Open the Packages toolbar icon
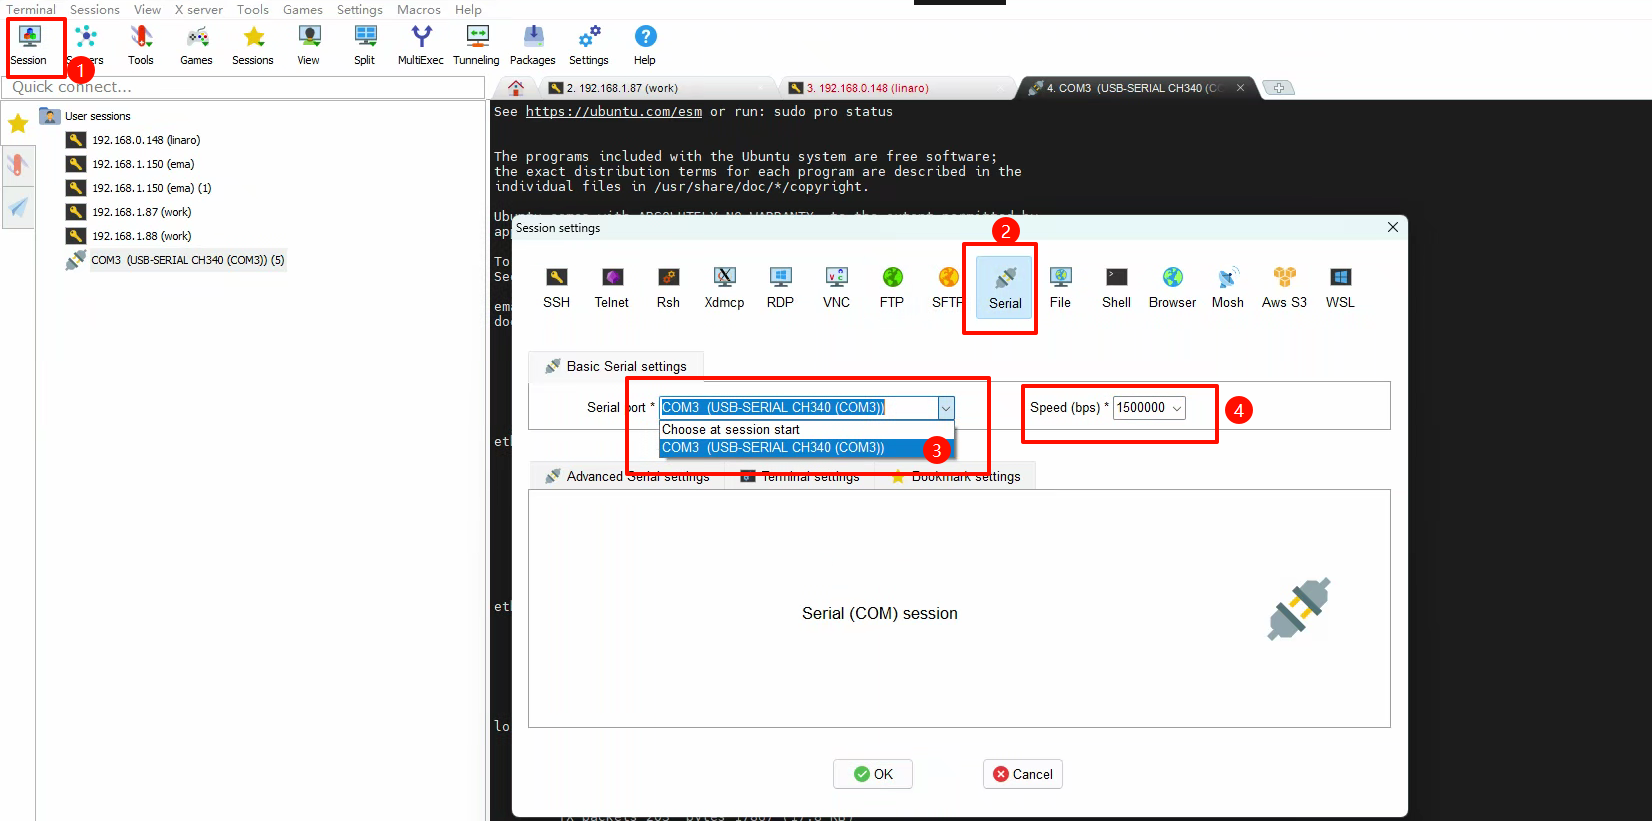1652x821 pixels. click(x=533, y=46)
